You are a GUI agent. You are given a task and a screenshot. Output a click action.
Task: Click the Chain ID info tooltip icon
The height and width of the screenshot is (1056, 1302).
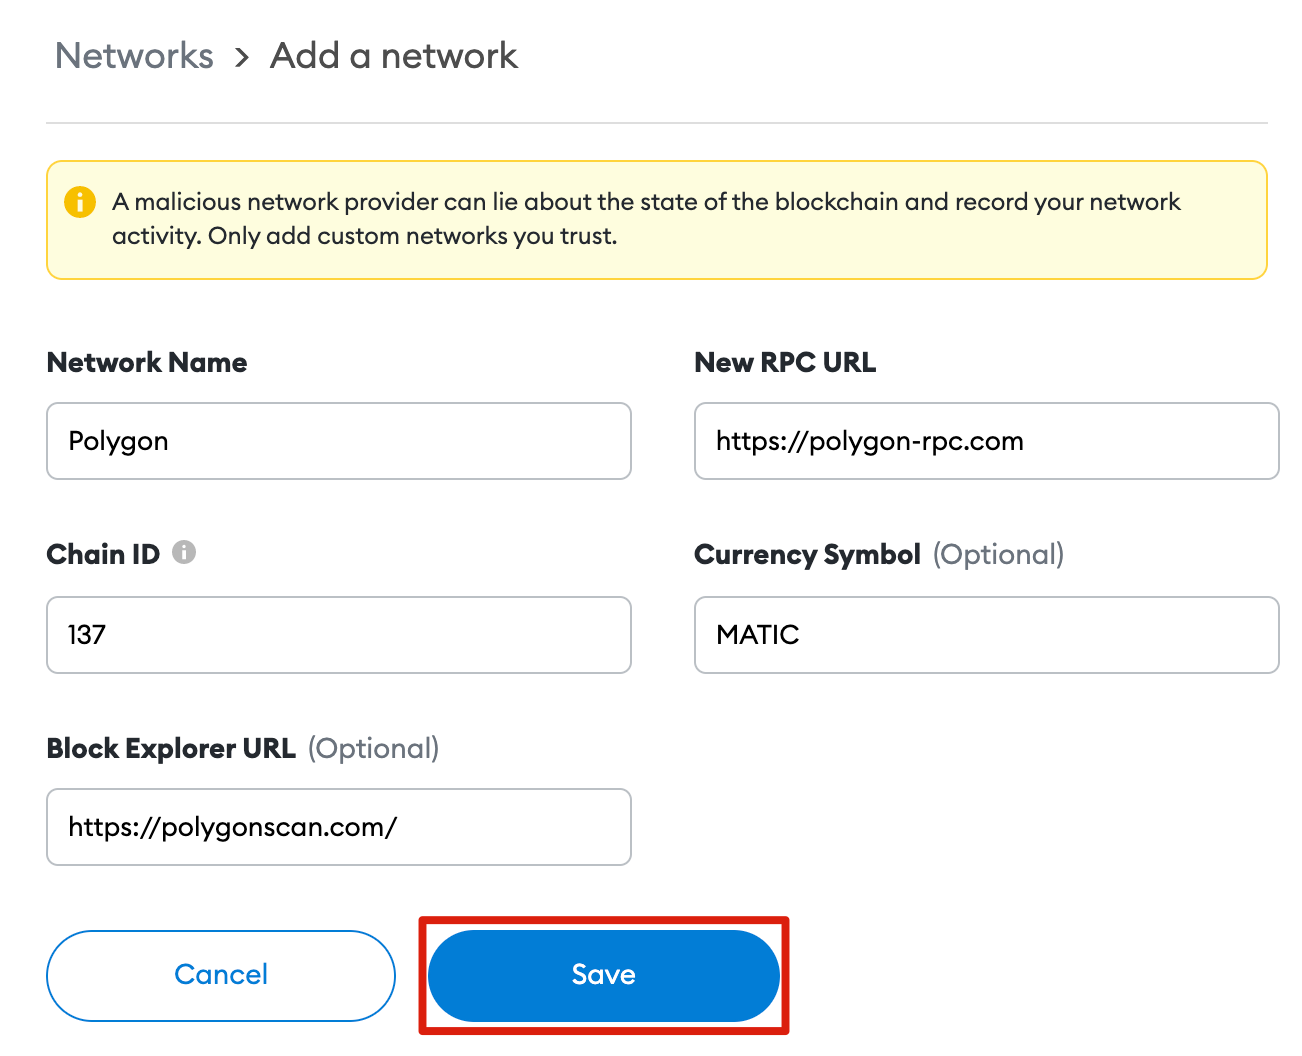click(x=184, y=552)
